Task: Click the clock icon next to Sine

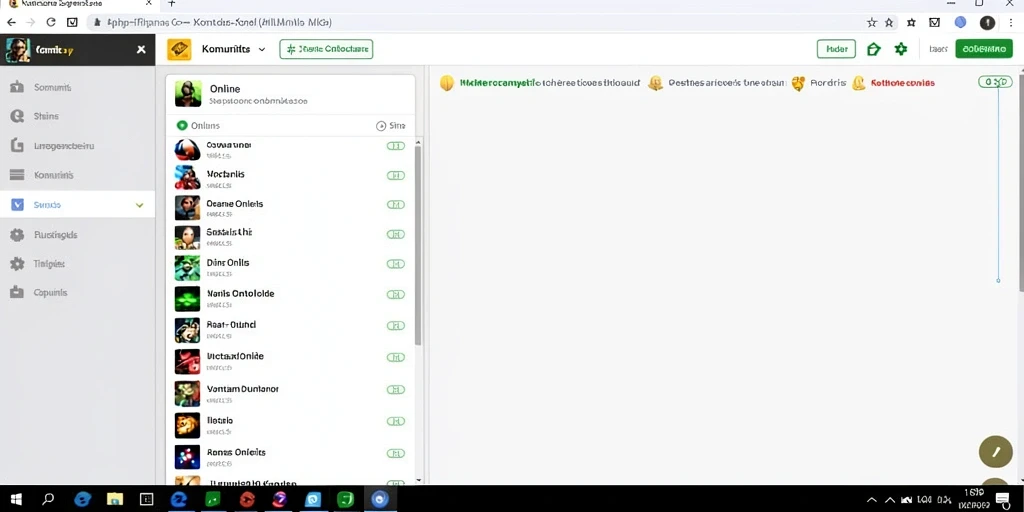Action: [x=381, y=126]
